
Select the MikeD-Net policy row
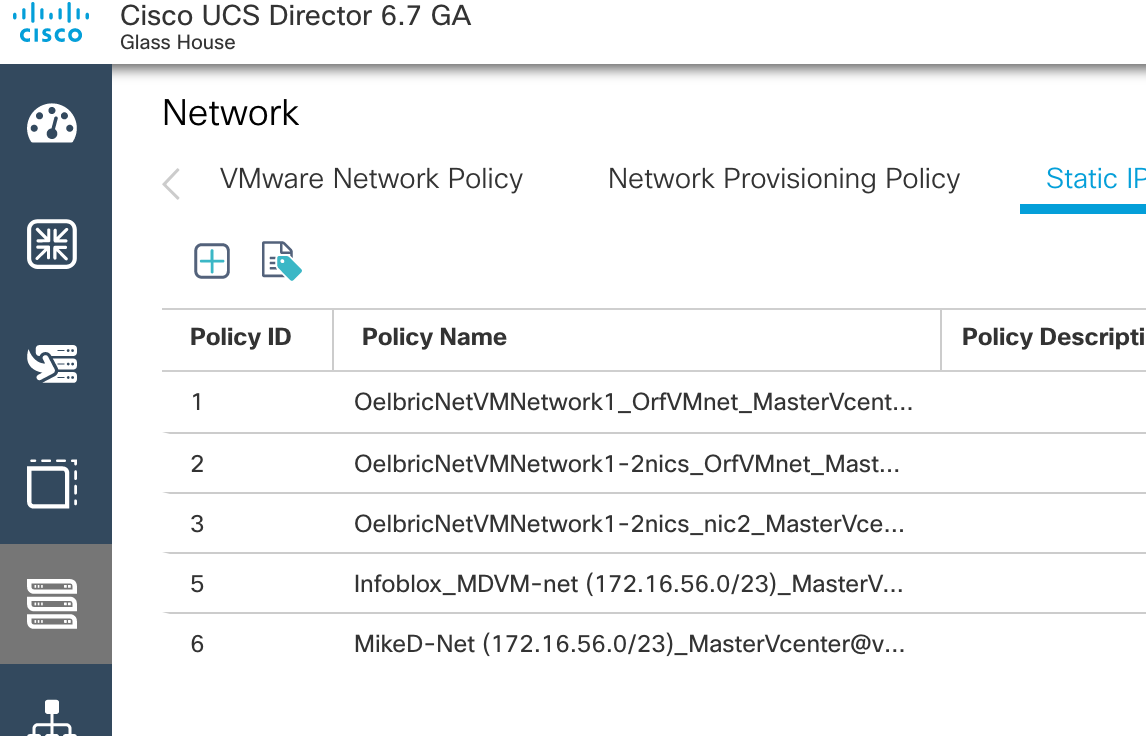(629, 645)
